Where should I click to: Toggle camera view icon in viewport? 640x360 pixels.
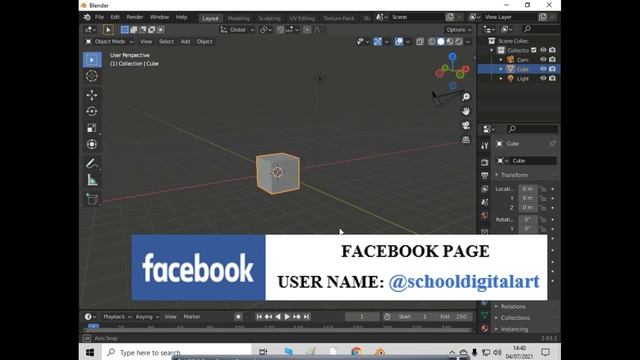coord(466,125)
